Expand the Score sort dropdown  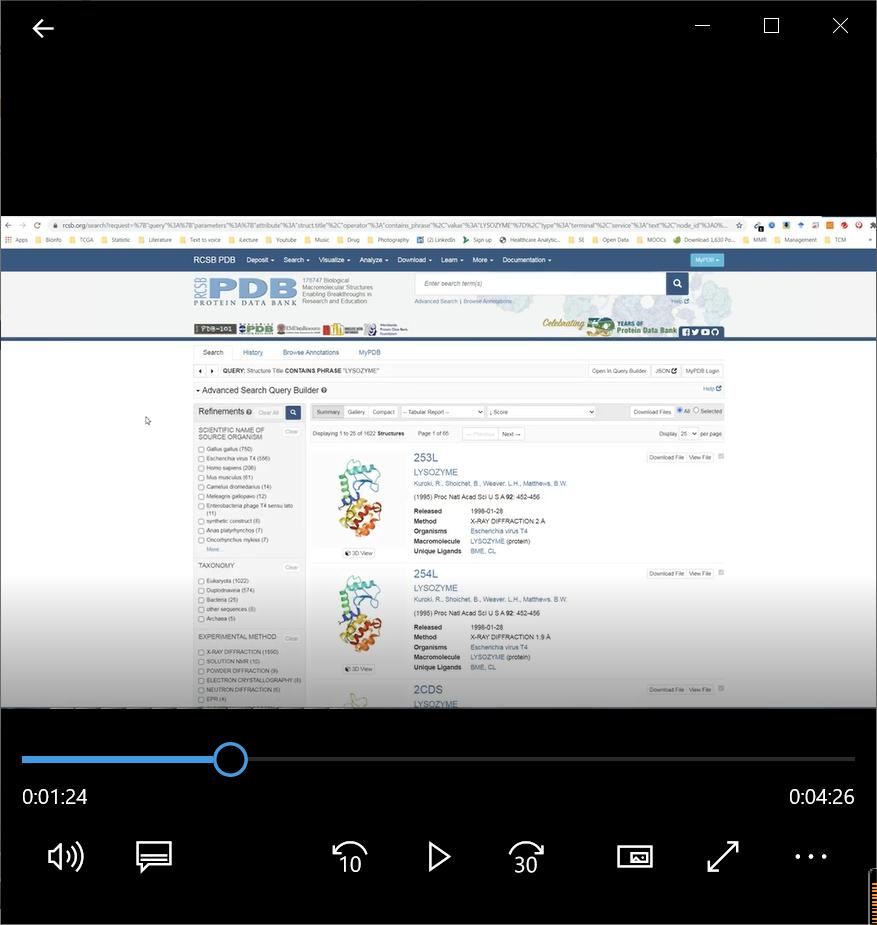tap(540, 412)
